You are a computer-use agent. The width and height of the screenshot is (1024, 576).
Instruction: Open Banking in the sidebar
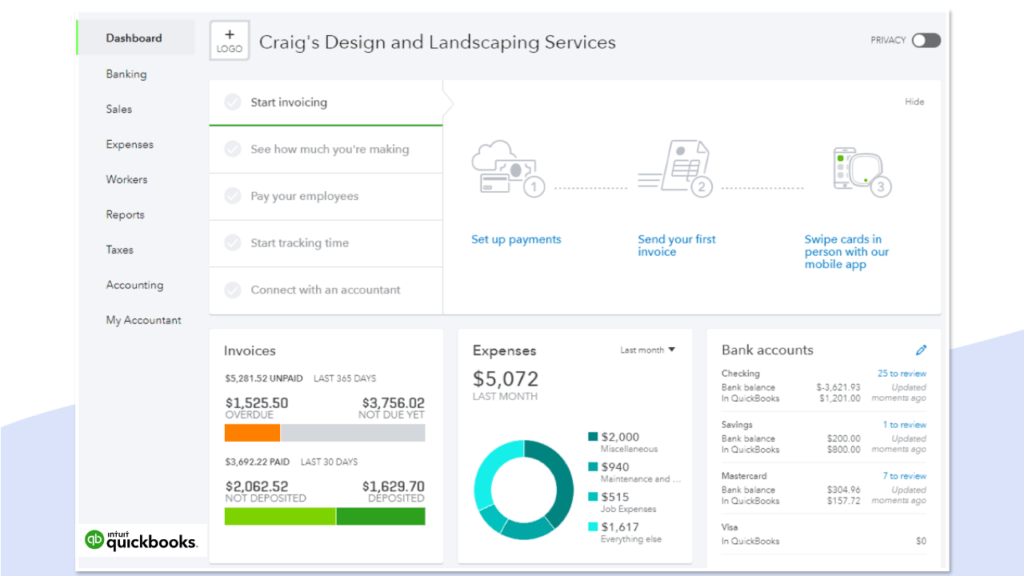click(126, 74)
